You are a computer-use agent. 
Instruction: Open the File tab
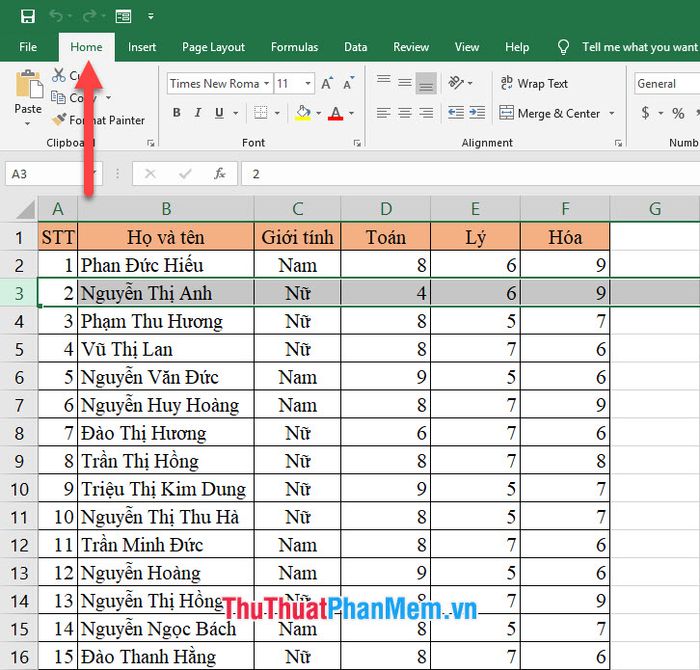point(28,47)
